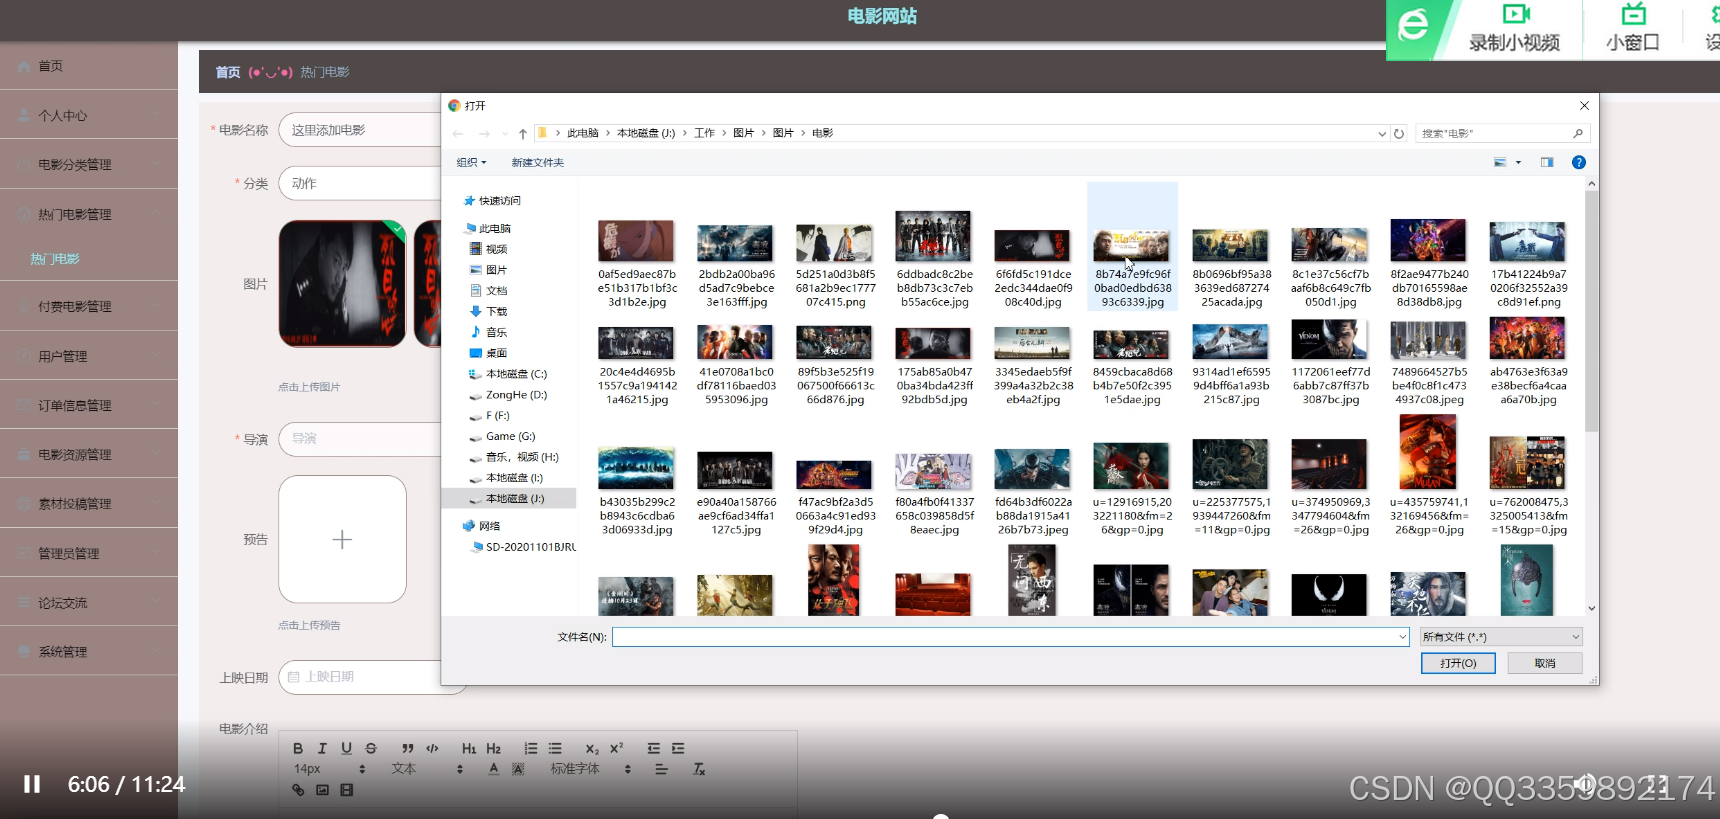This screenshot has height=819, width=1720.
Task: Select thumbnail 8b74a7e9fc96f0bad0edbd63893c6339.jpg
Action: pos(1132,246)
